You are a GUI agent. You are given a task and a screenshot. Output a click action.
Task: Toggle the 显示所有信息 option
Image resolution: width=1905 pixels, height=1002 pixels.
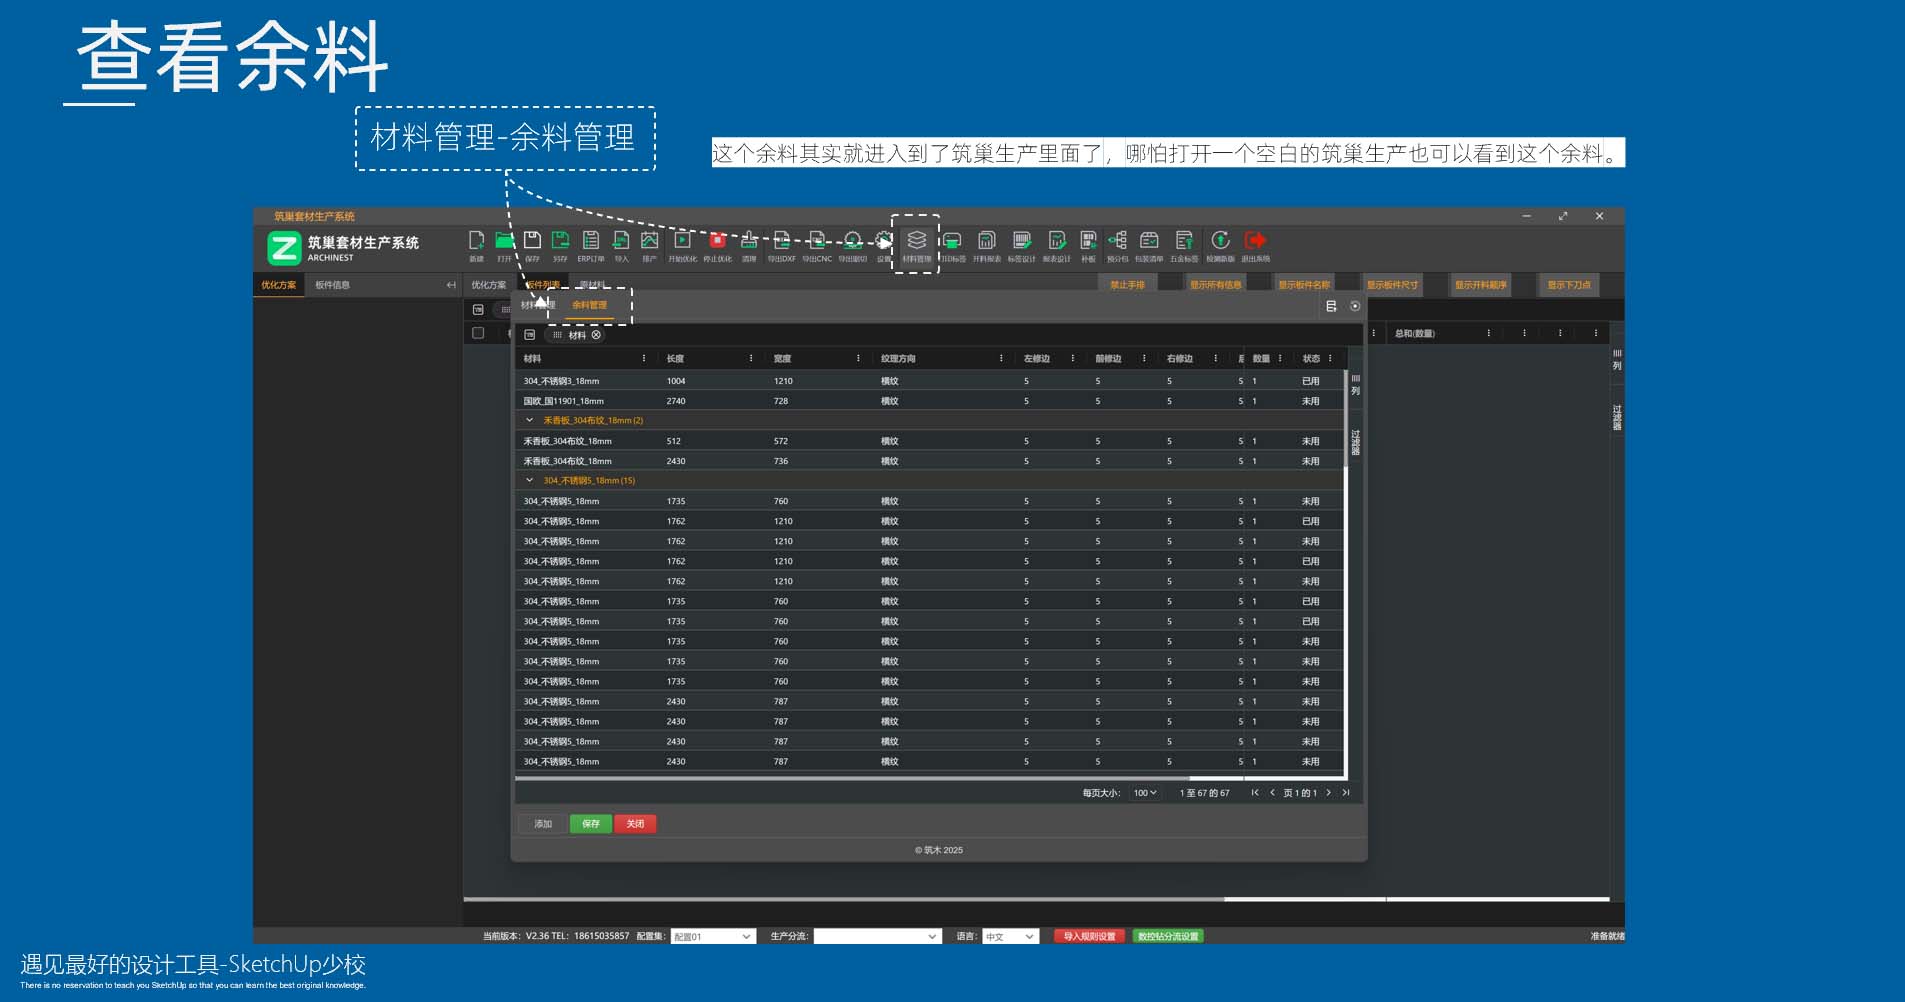pyautogui.click(x=1215, y=285)
